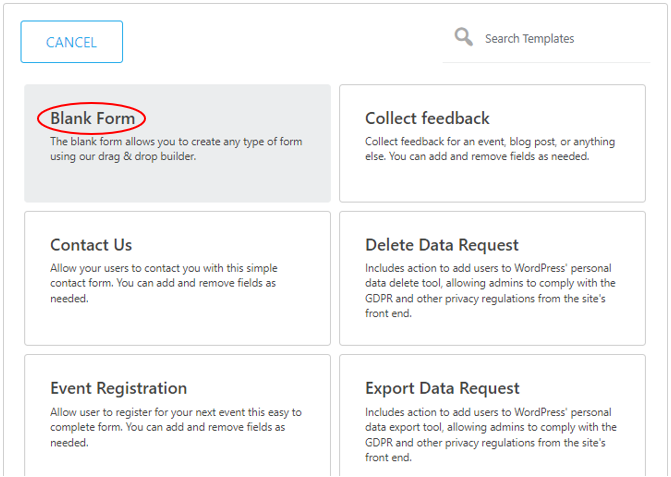Click empty area of Collect feedback card
The height and width of the screenshot is (477, 671).
(x=492, y=183)
